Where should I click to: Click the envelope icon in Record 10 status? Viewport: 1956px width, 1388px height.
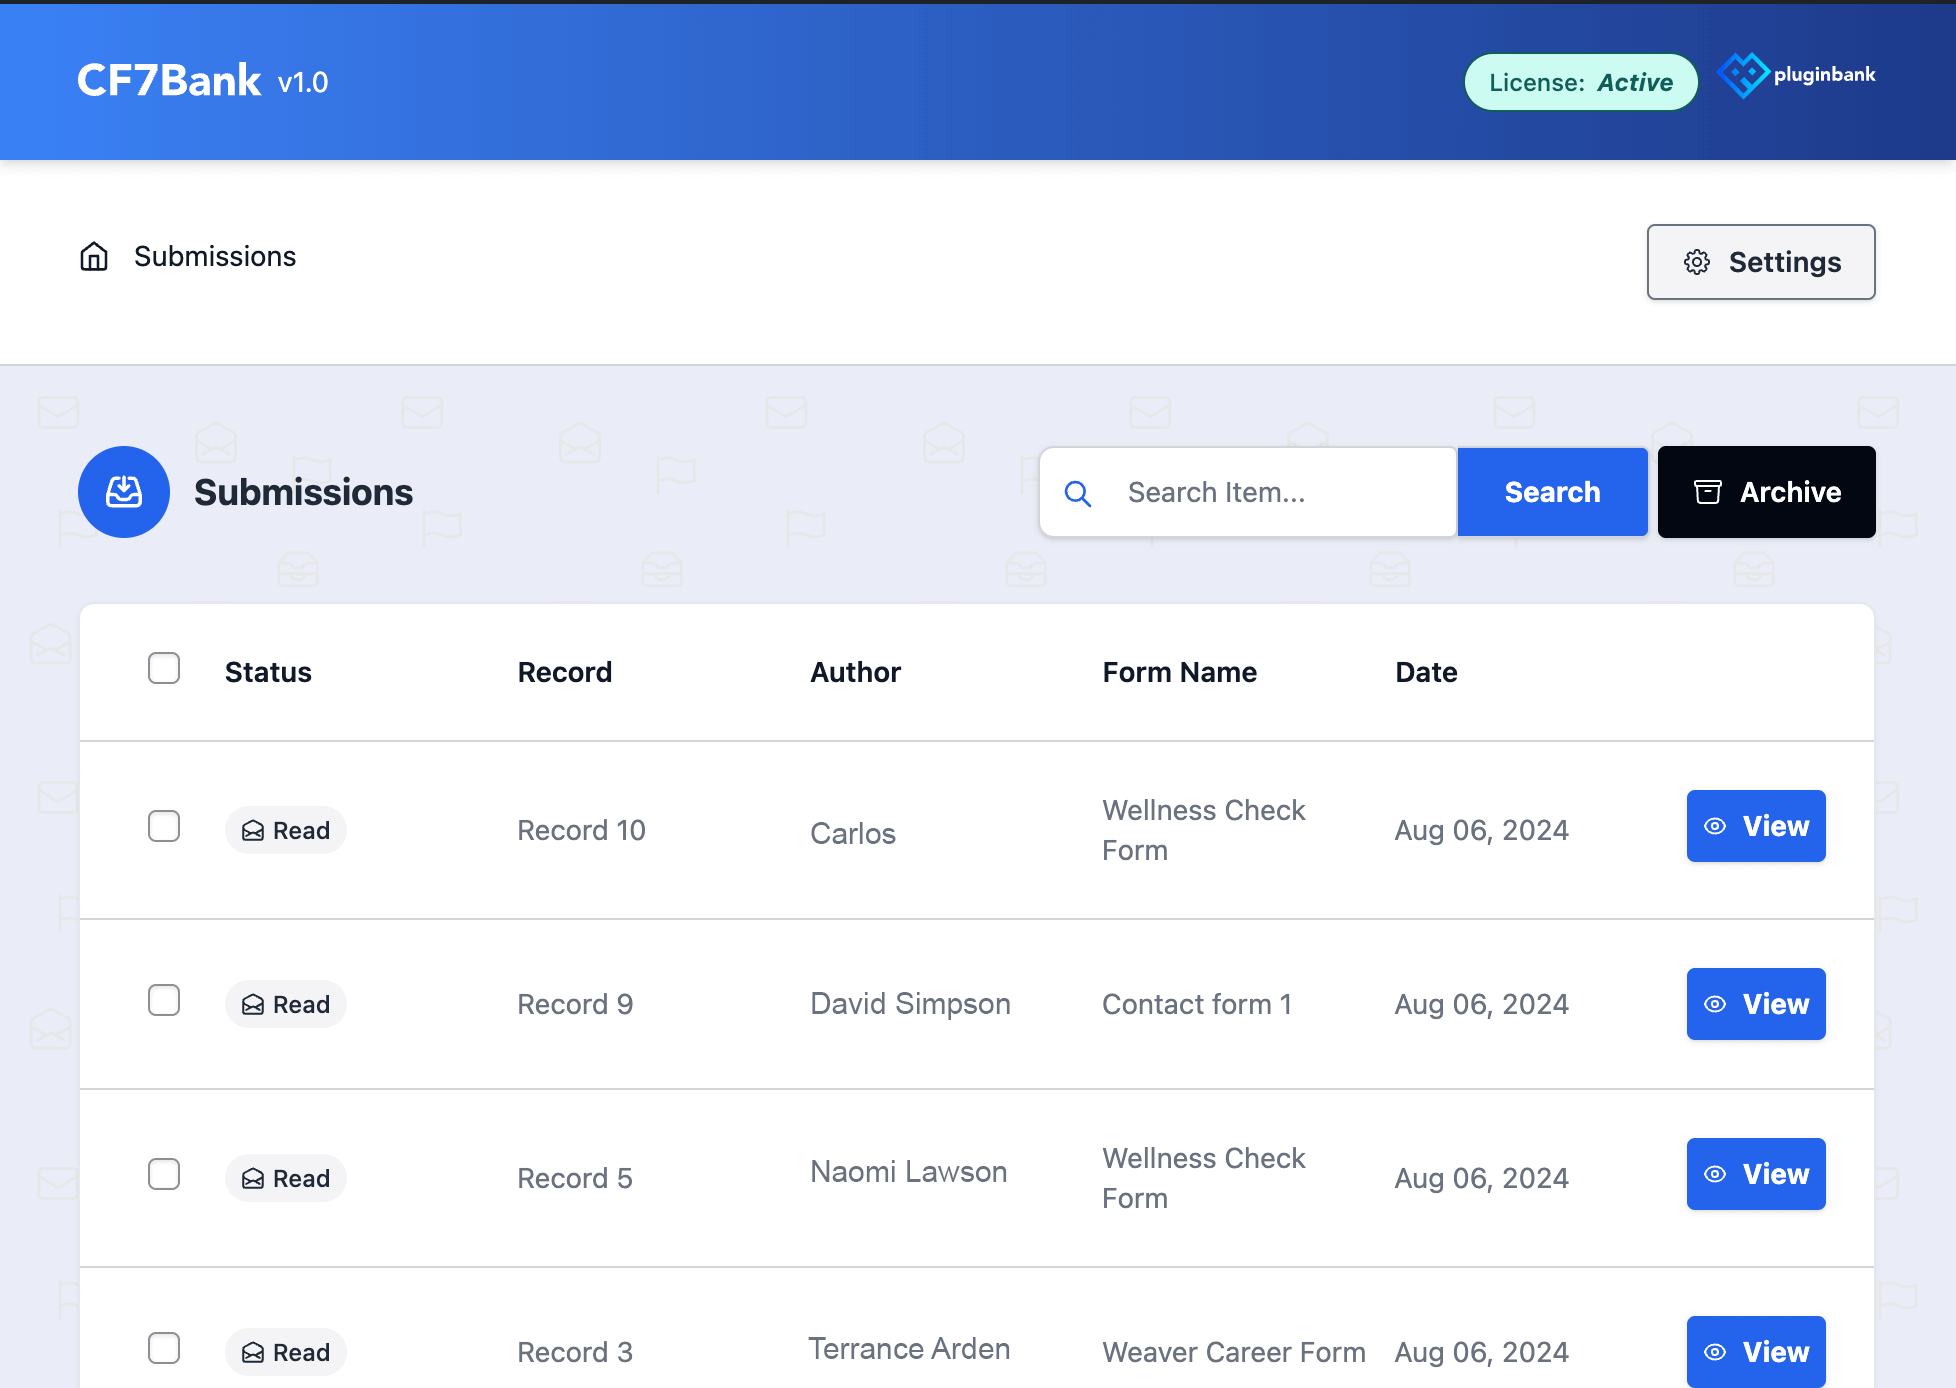point(253,831)
